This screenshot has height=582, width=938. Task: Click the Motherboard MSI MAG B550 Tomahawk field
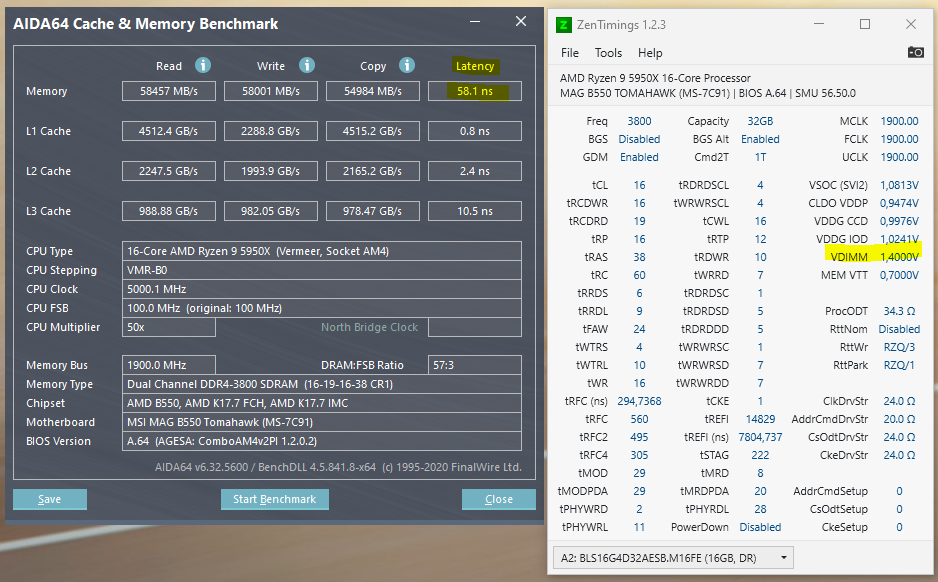(x=322, y=422)
